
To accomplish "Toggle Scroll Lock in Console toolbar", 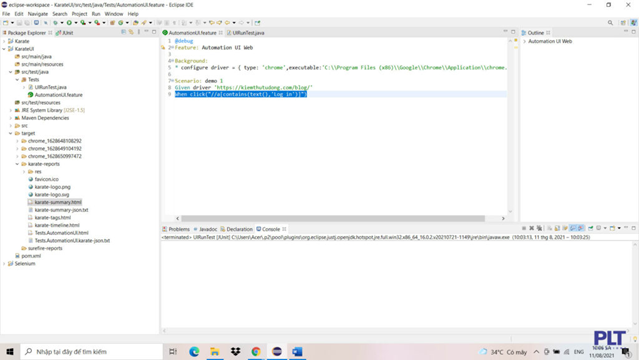I will point(557,228).
